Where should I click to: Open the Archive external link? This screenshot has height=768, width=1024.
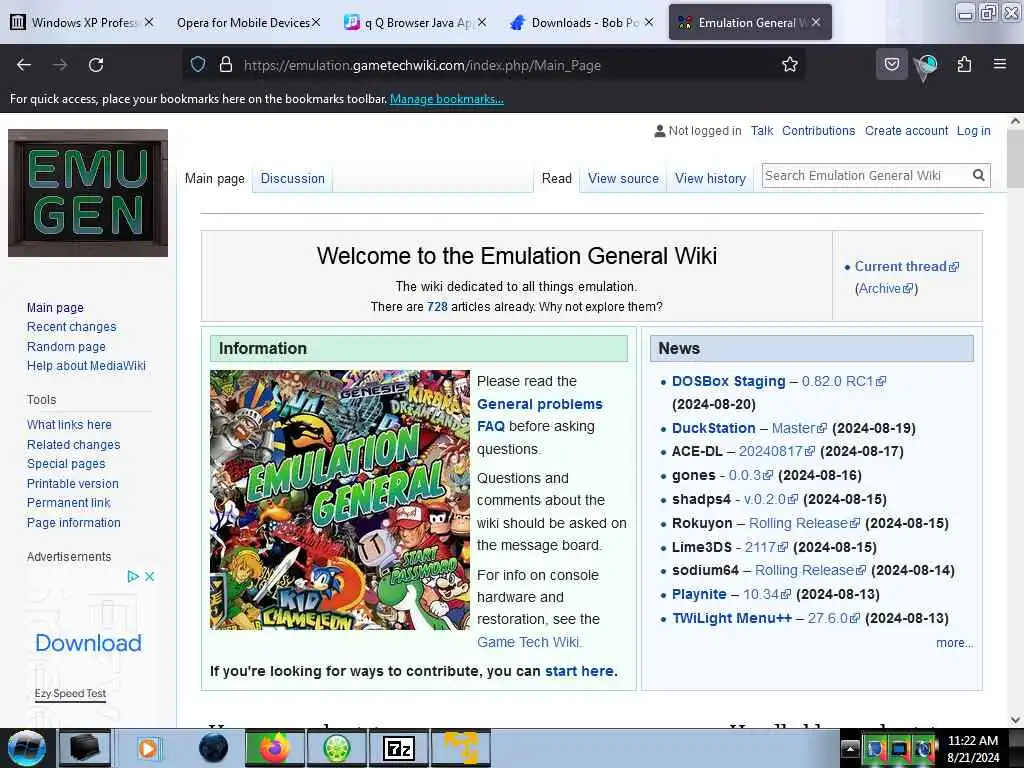(x=886, y=289)
